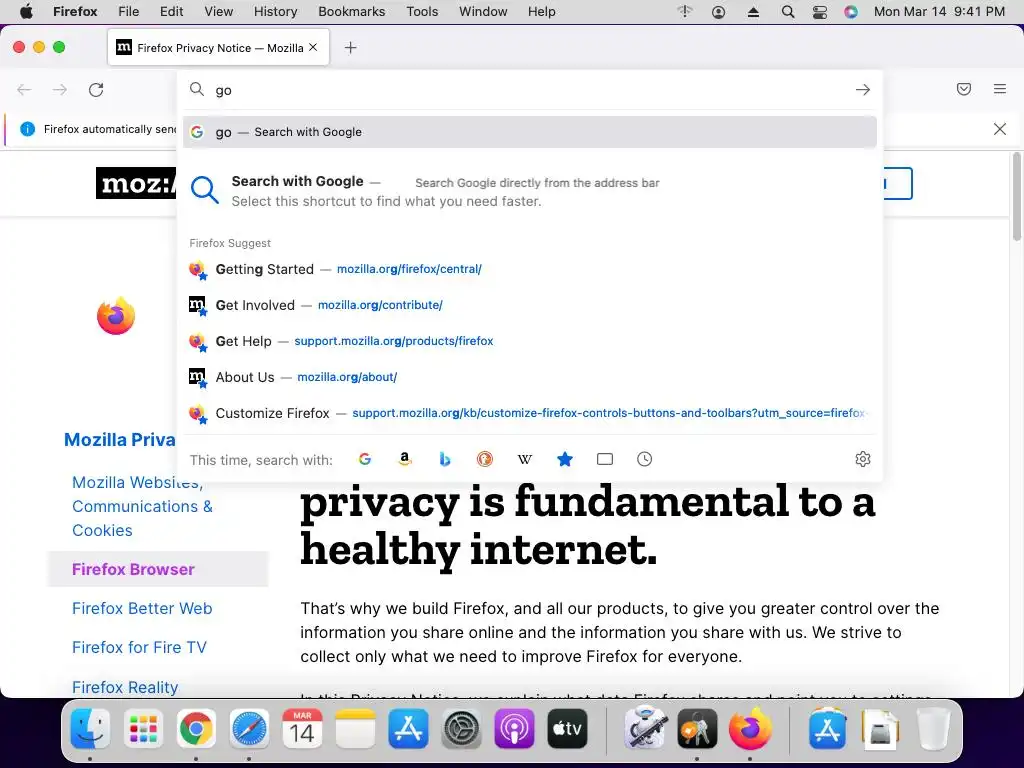
Task: Open Automator from the Dock
Action: pyautogui.click(x=645, y=728)
